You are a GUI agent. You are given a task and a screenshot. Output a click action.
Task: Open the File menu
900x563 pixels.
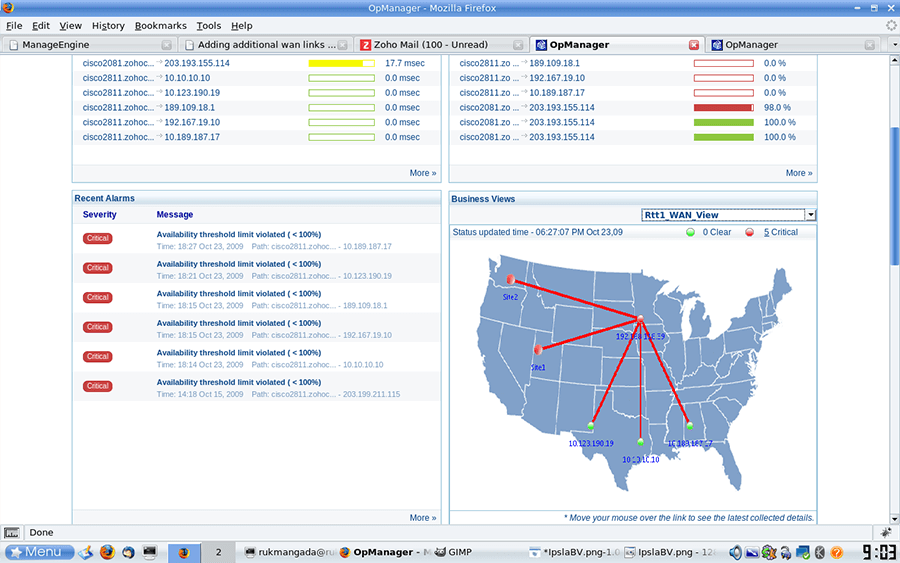[14, 26]
